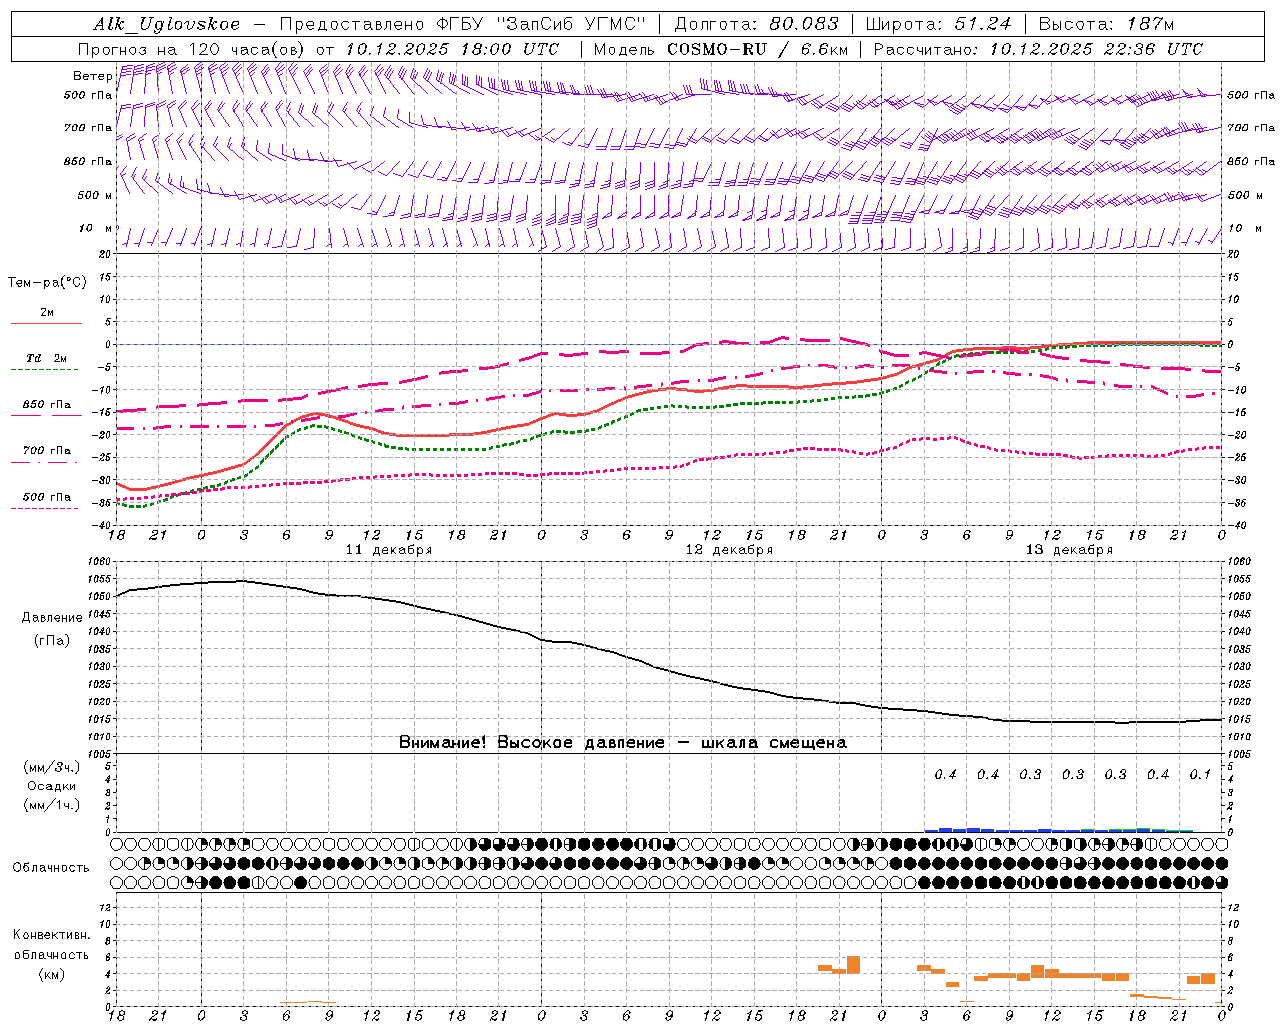Click the Ветер panel label
The image size is (1280, 1024).
[92, 76]
